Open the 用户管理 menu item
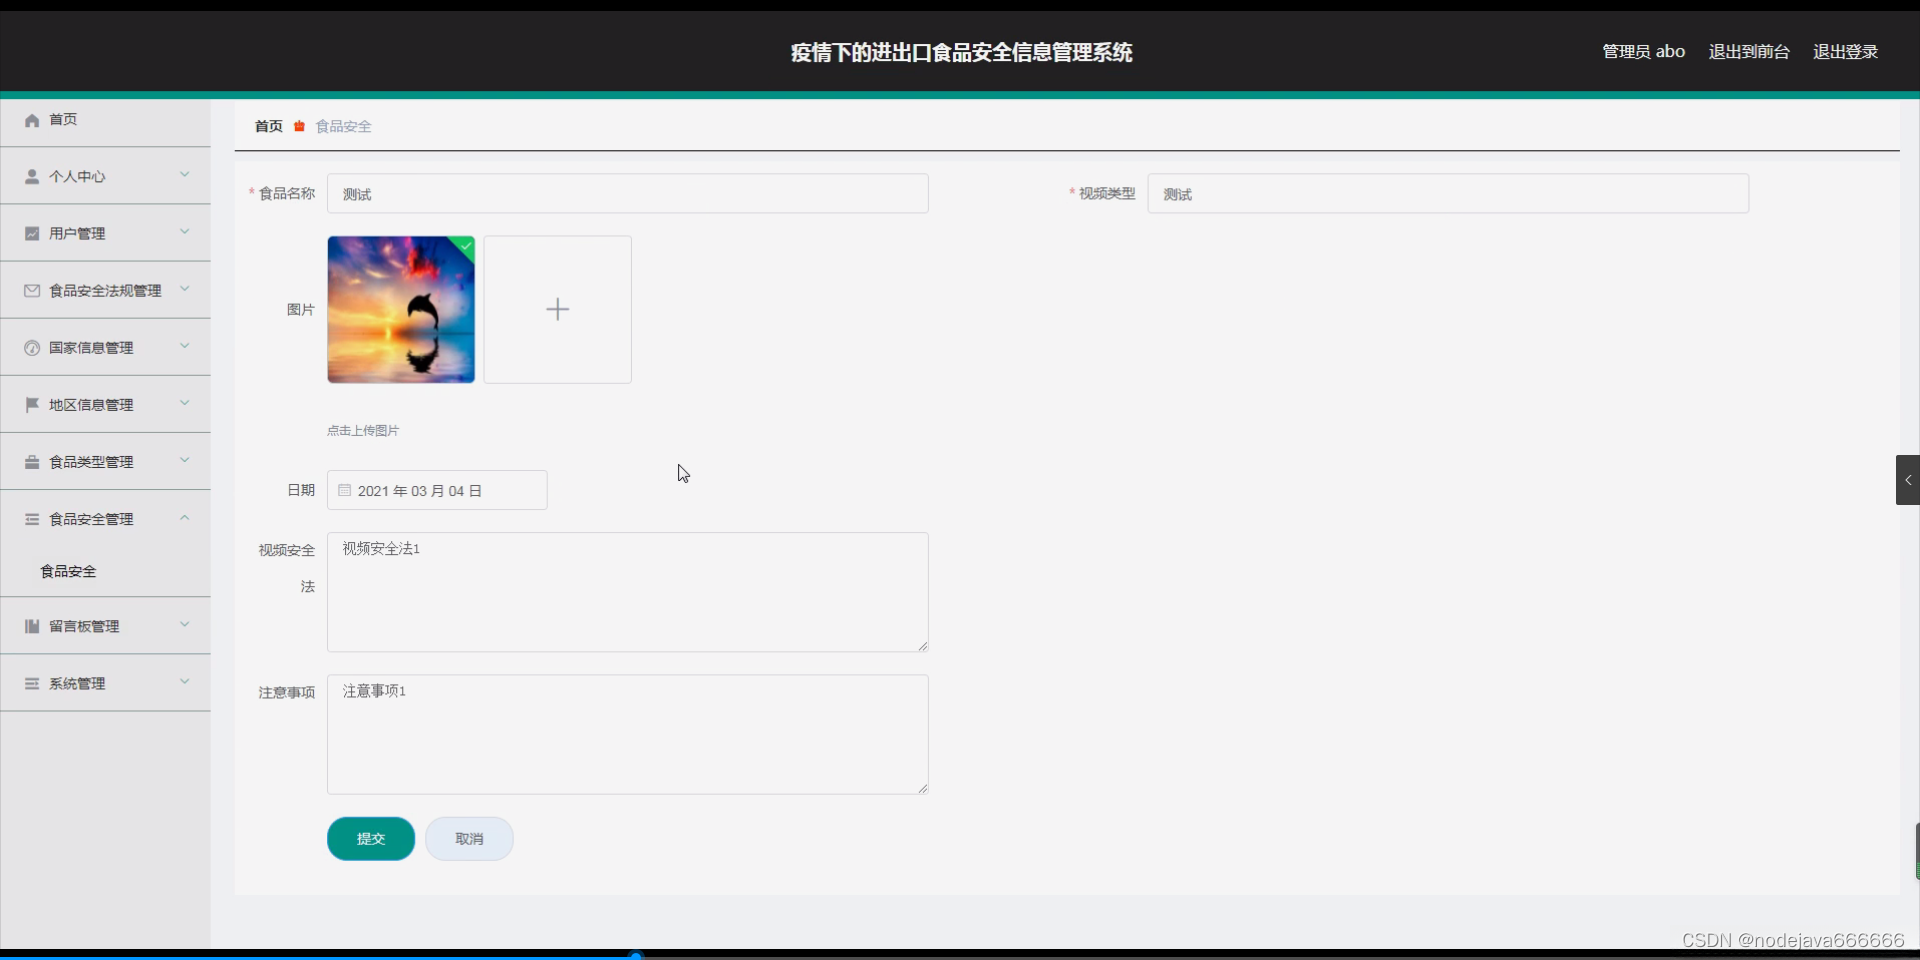This screenshot has width=1920, height=960. (105, 234)
